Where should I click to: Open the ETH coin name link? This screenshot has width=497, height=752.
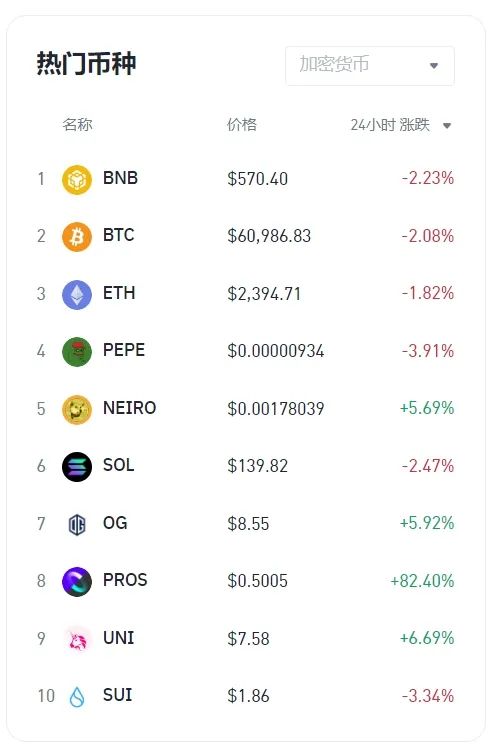(x=119, y=293)
